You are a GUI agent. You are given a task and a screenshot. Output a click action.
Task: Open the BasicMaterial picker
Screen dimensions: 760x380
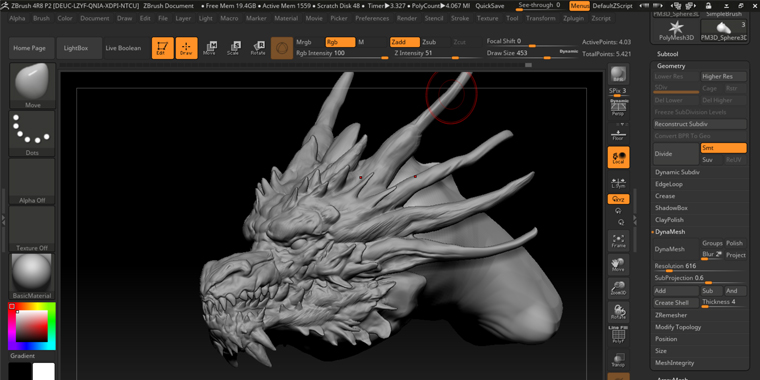32,276
